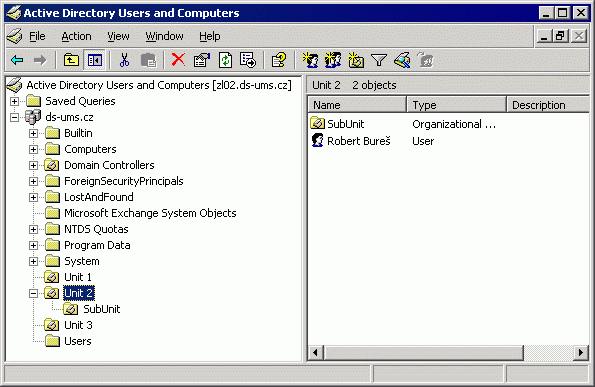This screenshot has height=387, width=595.
Task: Click the green Refresh icon
Action: point(225,60)
